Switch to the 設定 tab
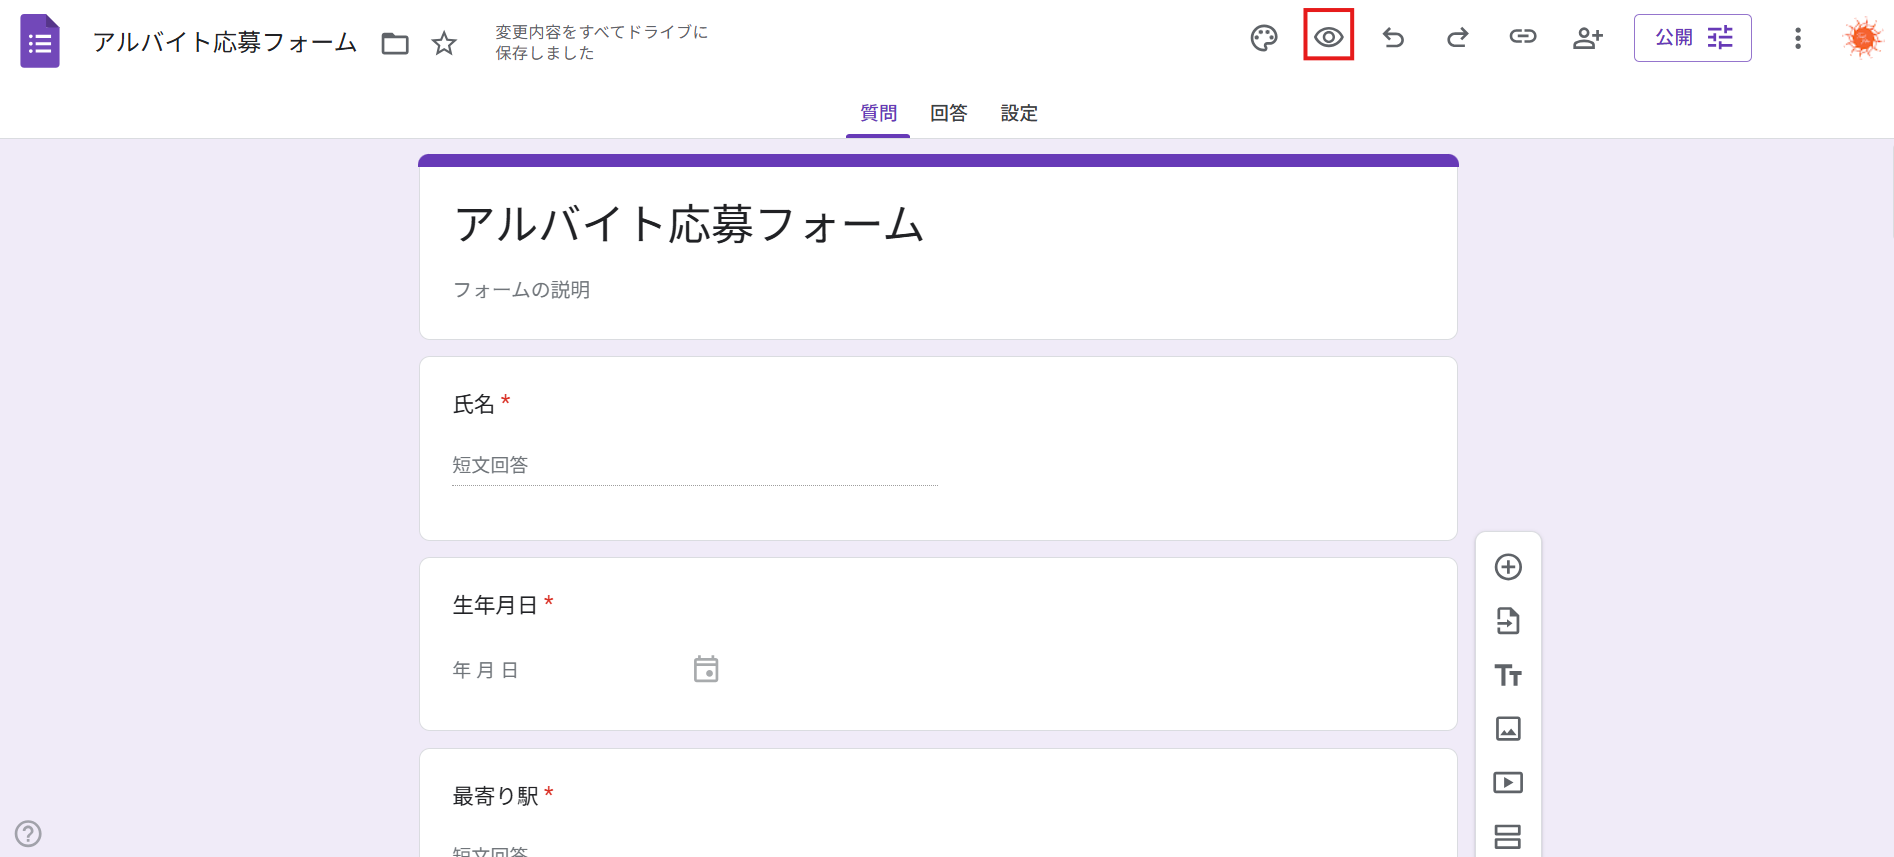This screenshot has width=1894, height=857. coord(1018,113)
